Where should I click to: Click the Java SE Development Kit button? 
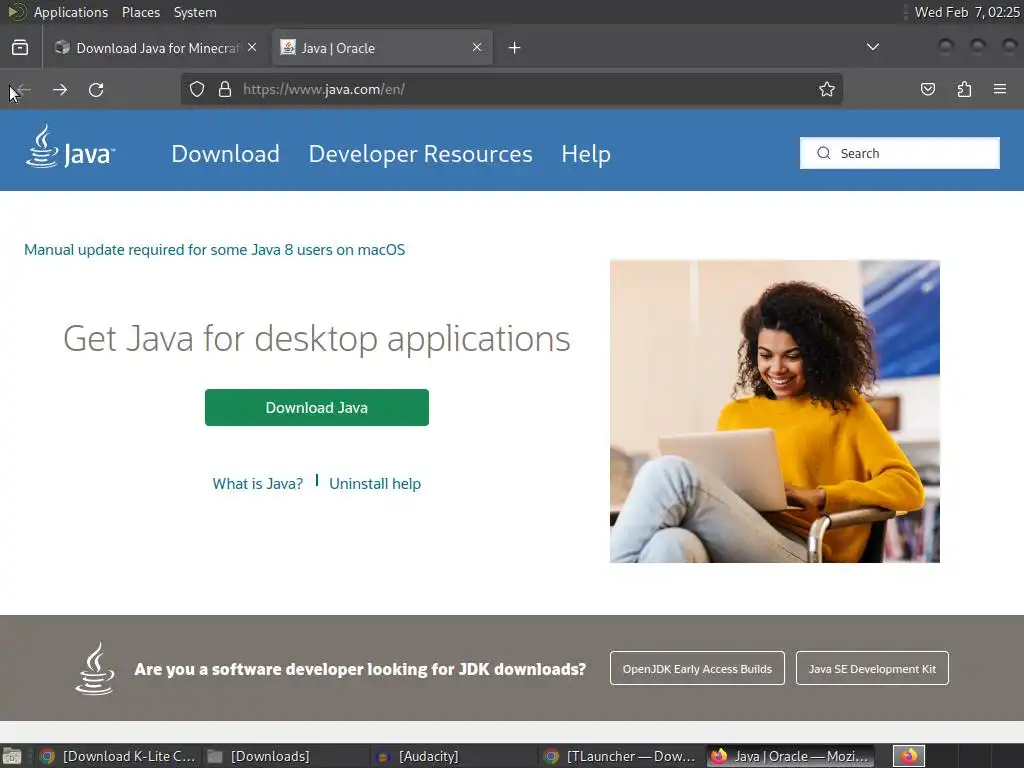[x=872, y=668]
